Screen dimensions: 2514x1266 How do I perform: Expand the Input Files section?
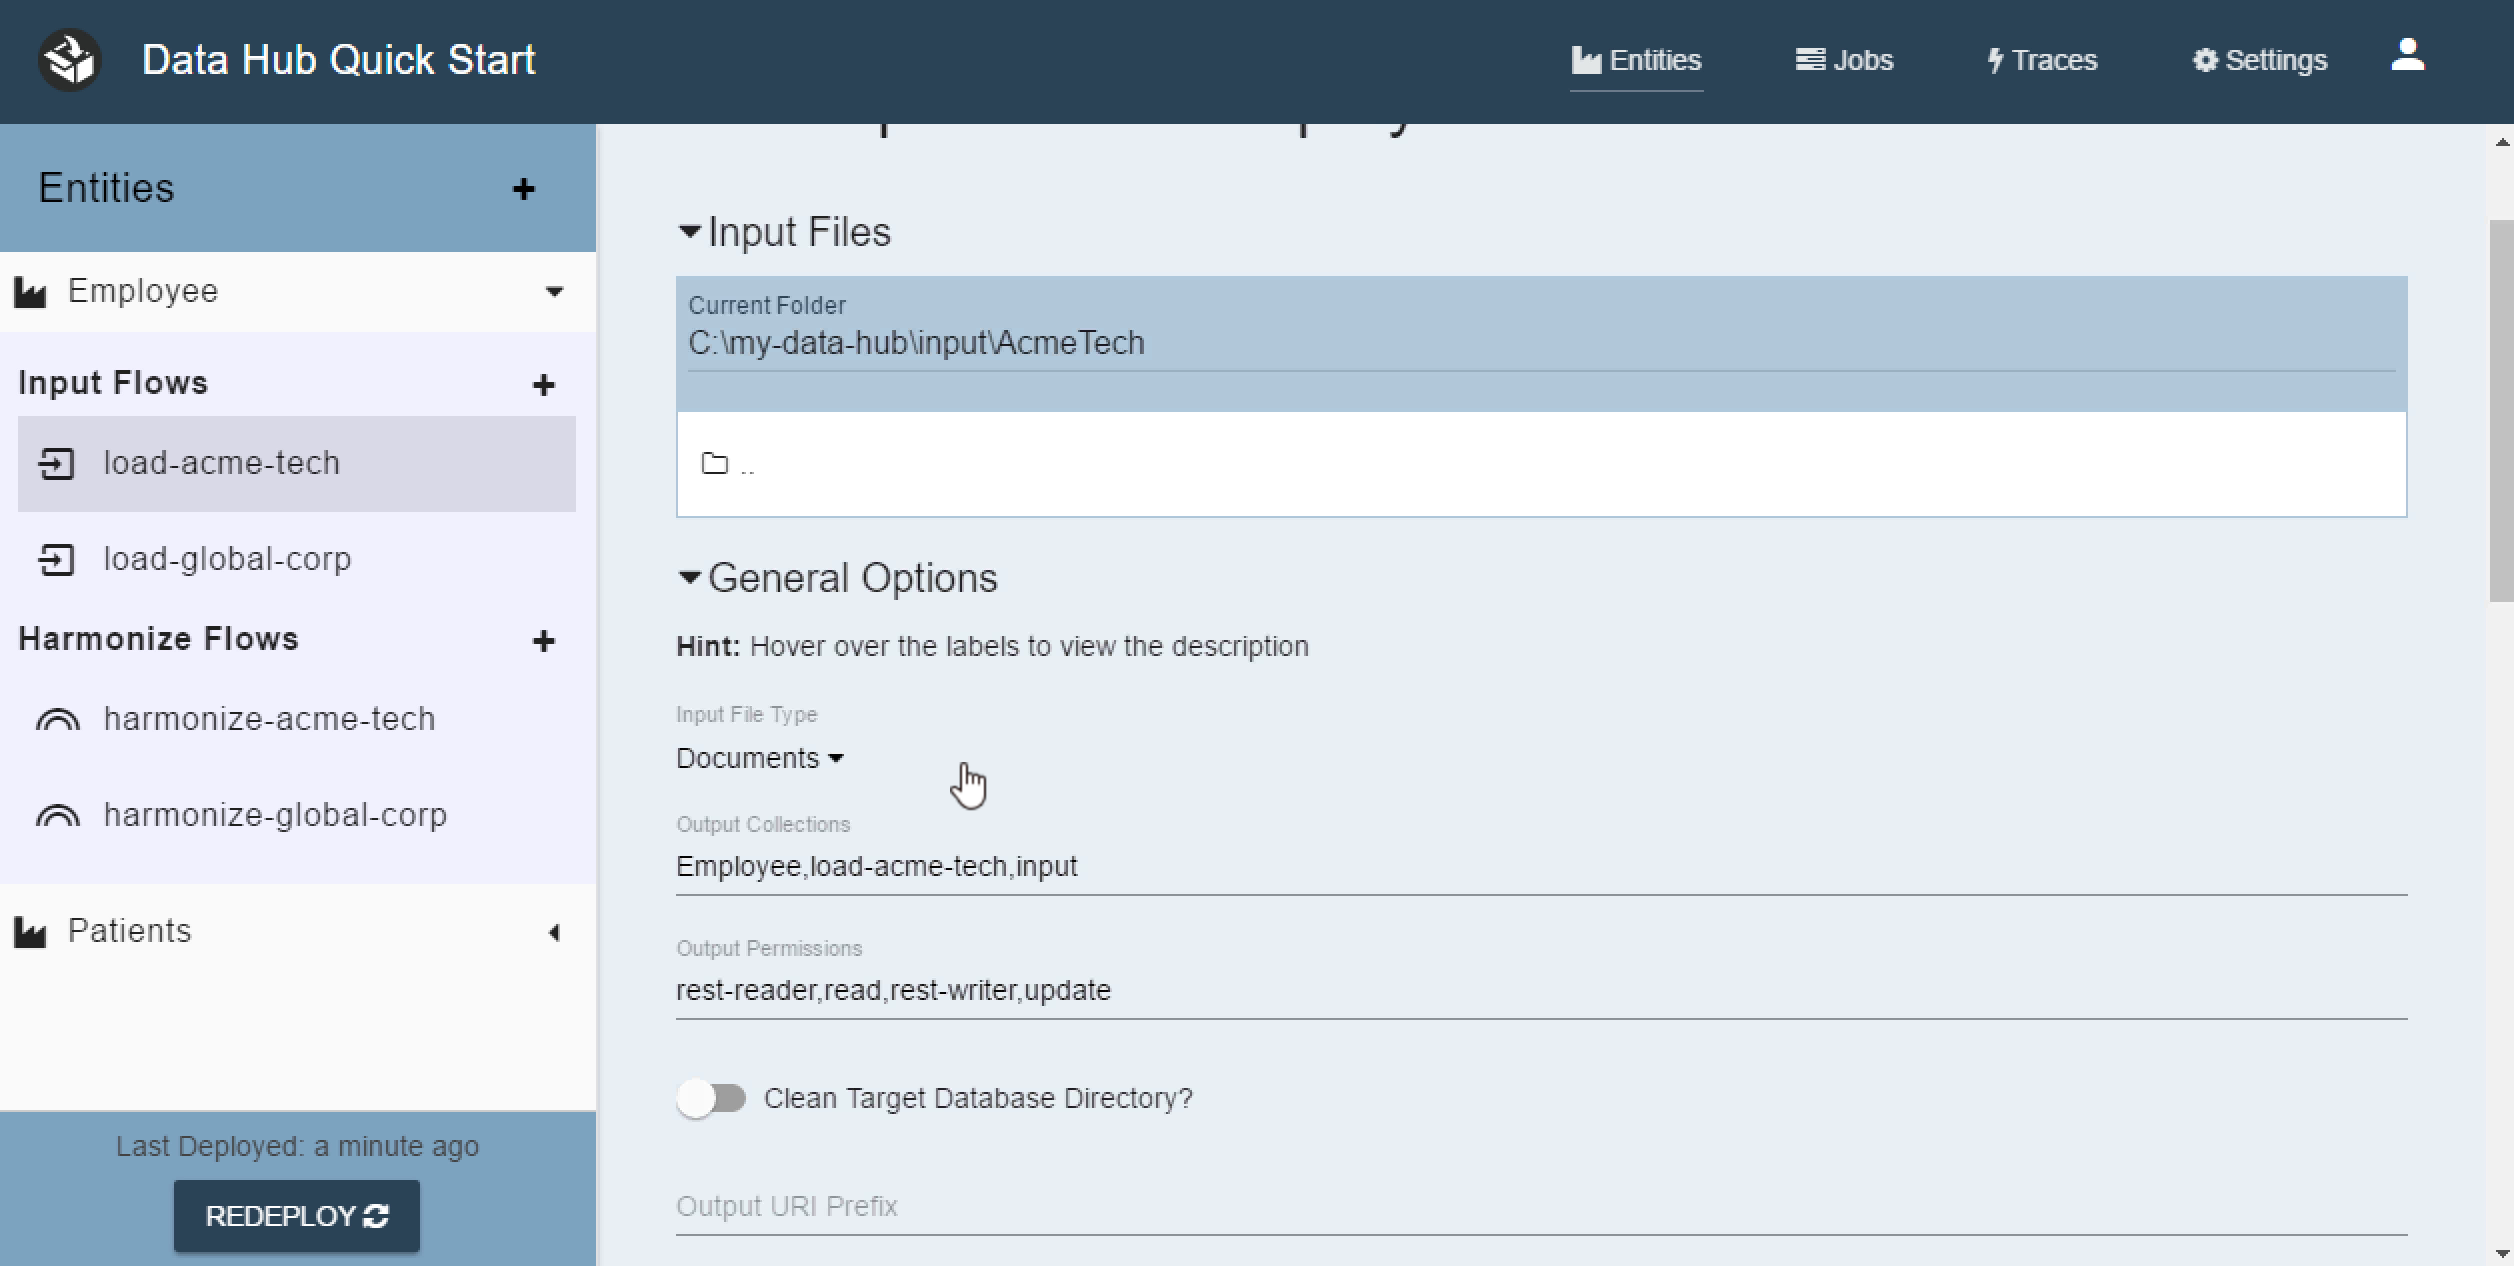pos(691,231)
